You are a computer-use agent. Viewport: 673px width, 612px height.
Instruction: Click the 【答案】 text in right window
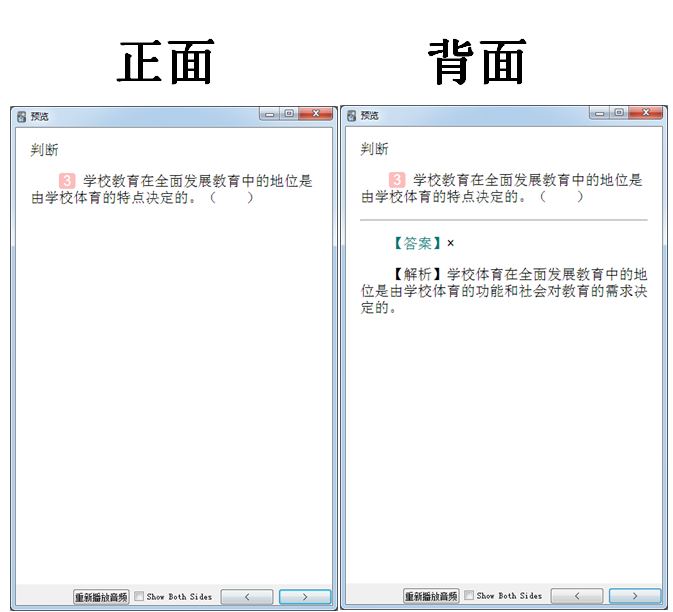pos(418,243)
